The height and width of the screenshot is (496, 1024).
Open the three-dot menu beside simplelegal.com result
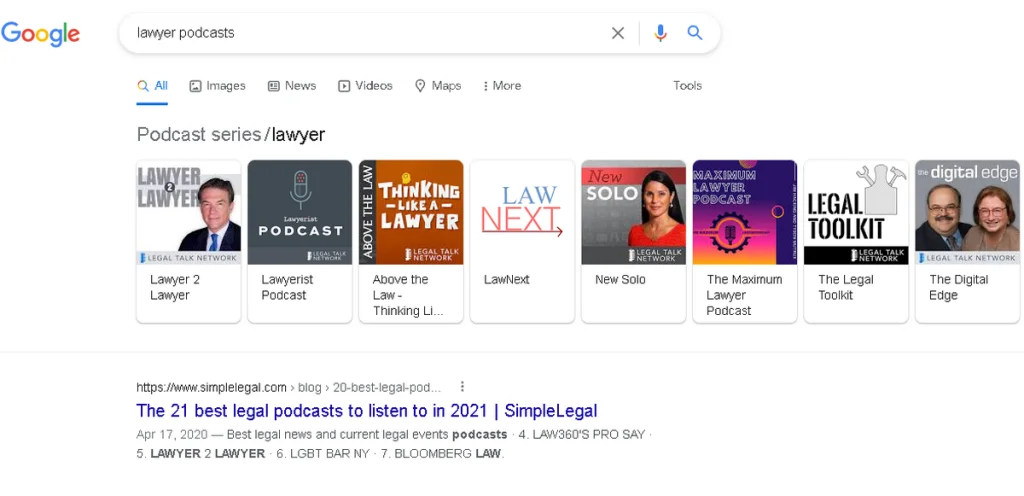coord(462,387)
